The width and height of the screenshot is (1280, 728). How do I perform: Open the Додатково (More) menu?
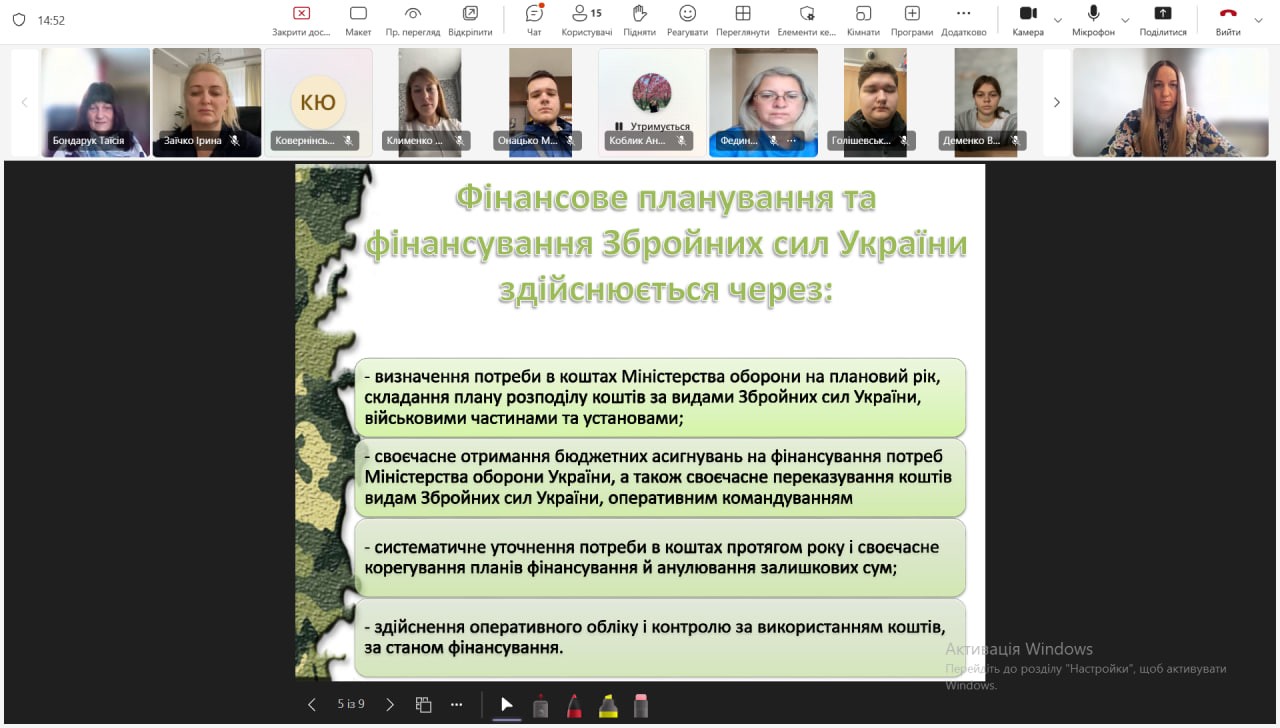[963, 20]
